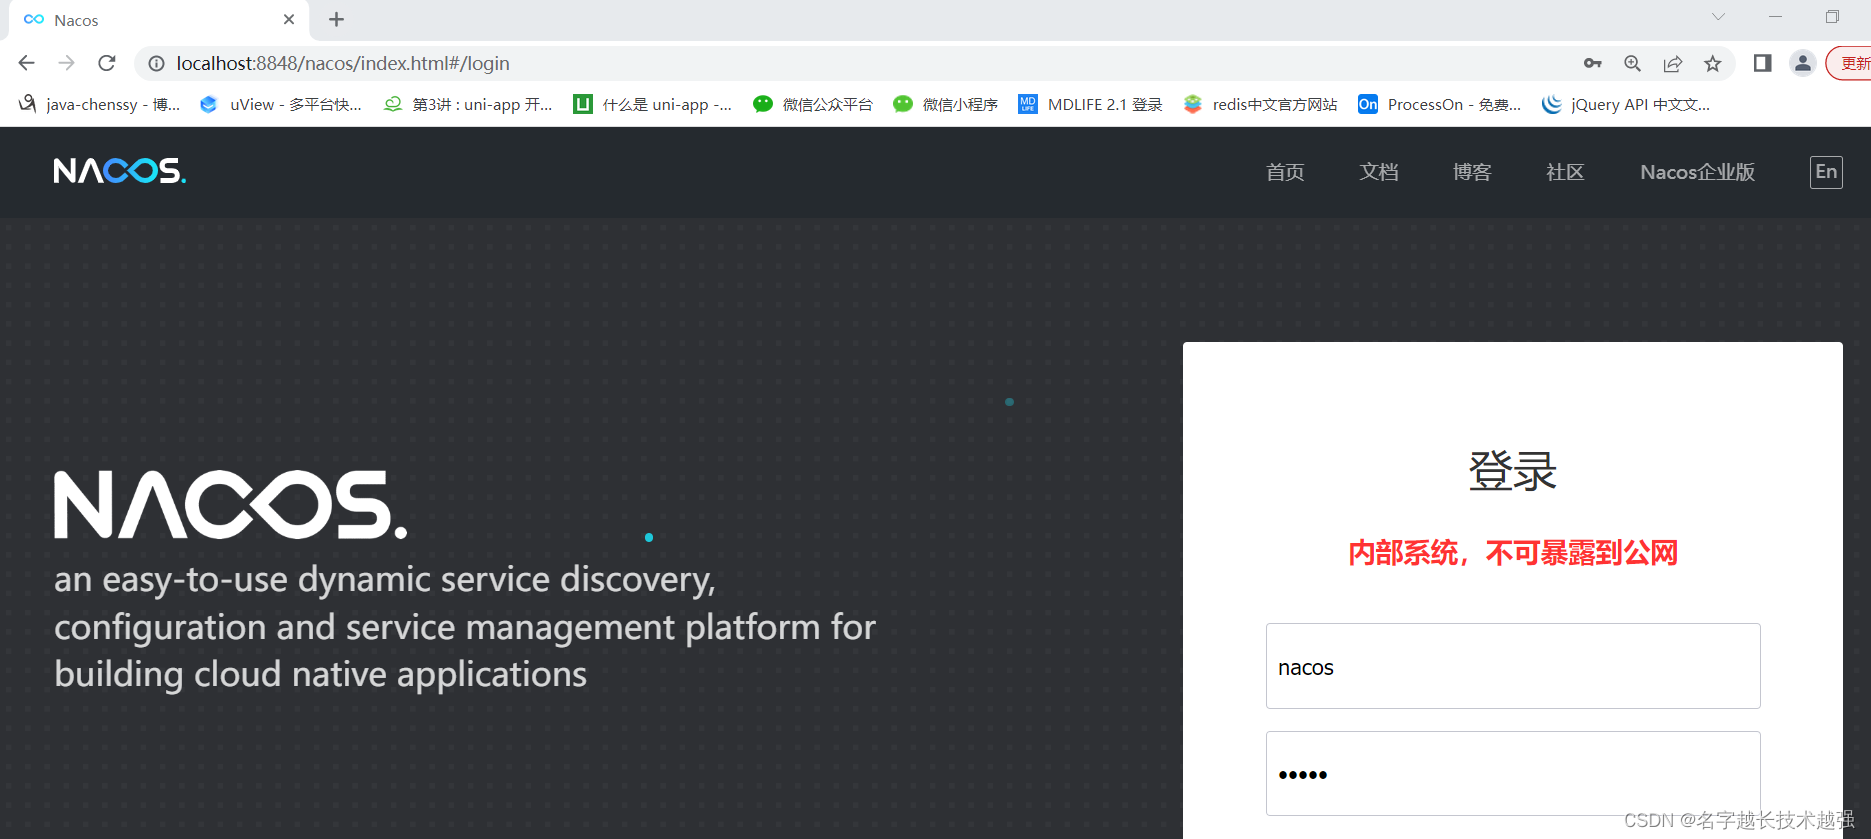Click the red 内部系统，不可暴露到公网 warning
Viewport: 1871px width, 839px height.
tap(1513, 553)
